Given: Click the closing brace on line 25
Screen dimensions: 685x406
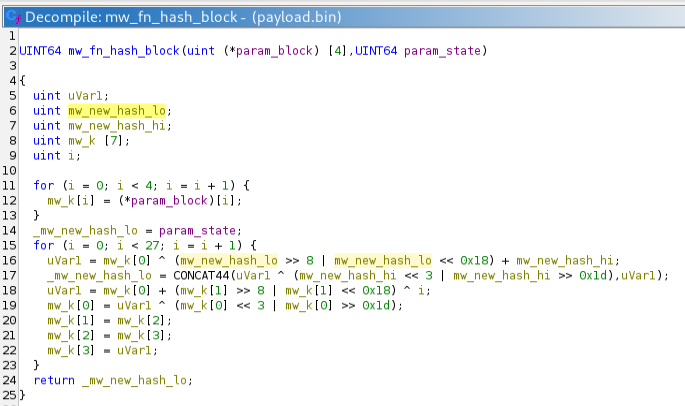Looking at the screenshot, I should tap(22, 395).
